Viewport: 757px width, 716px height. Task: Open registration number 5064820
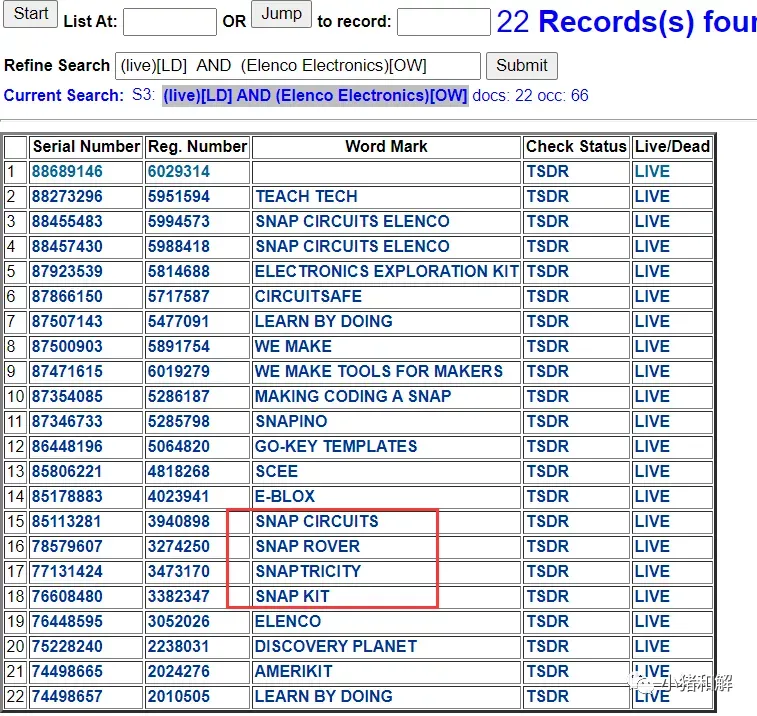pyautogui.click(x=179, y=447)
